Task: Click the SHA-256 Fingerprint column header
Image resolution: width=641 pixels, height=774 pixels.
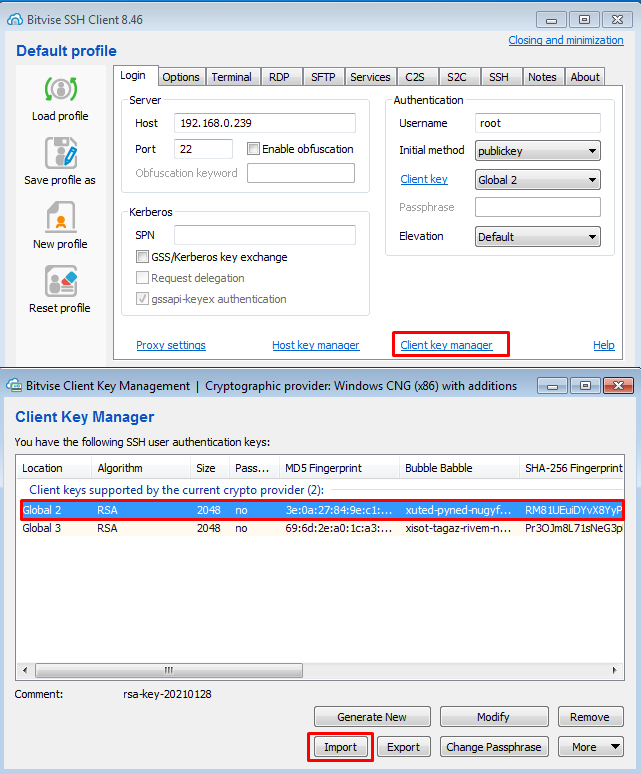Action: pos(571,468)
